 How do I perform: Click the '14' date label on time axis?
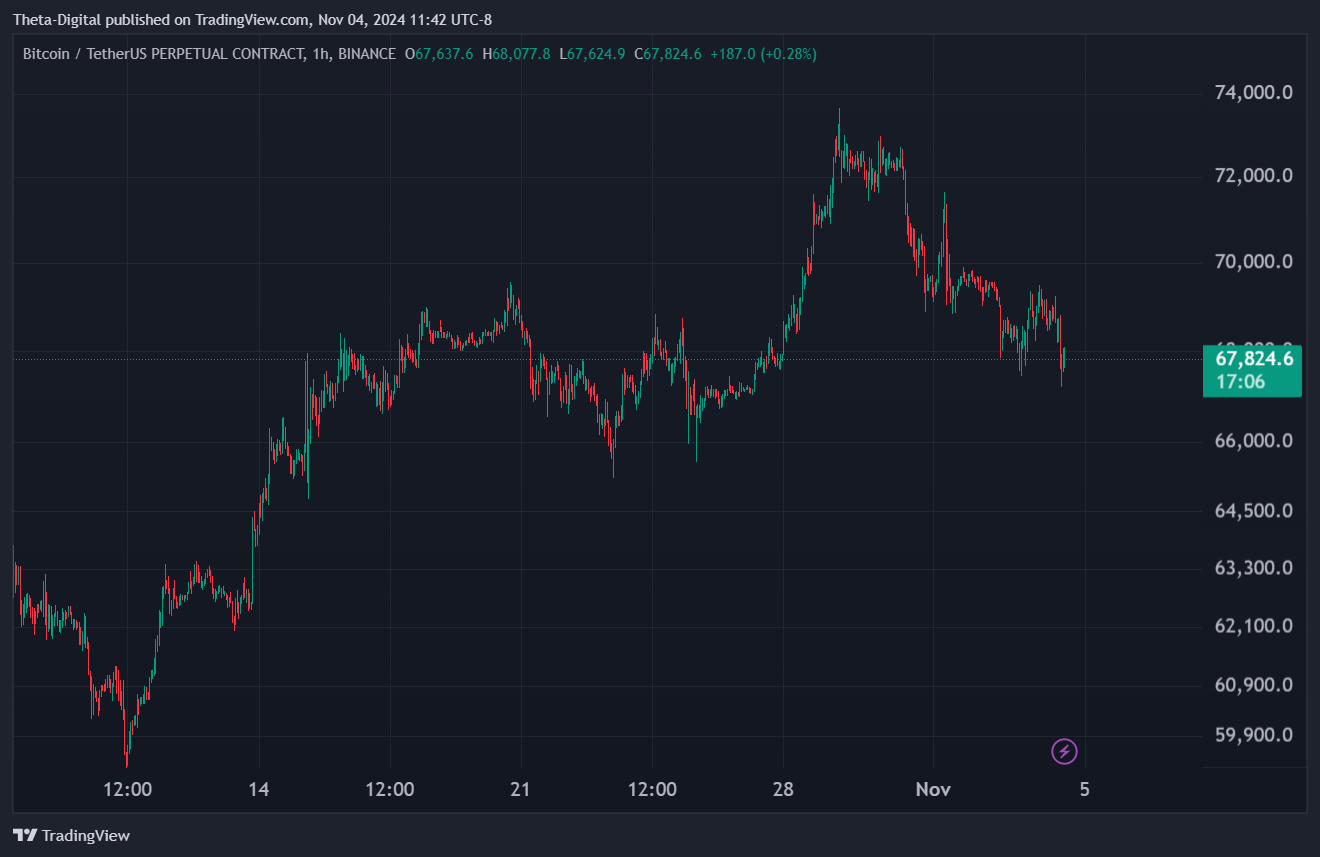[259, 790]
